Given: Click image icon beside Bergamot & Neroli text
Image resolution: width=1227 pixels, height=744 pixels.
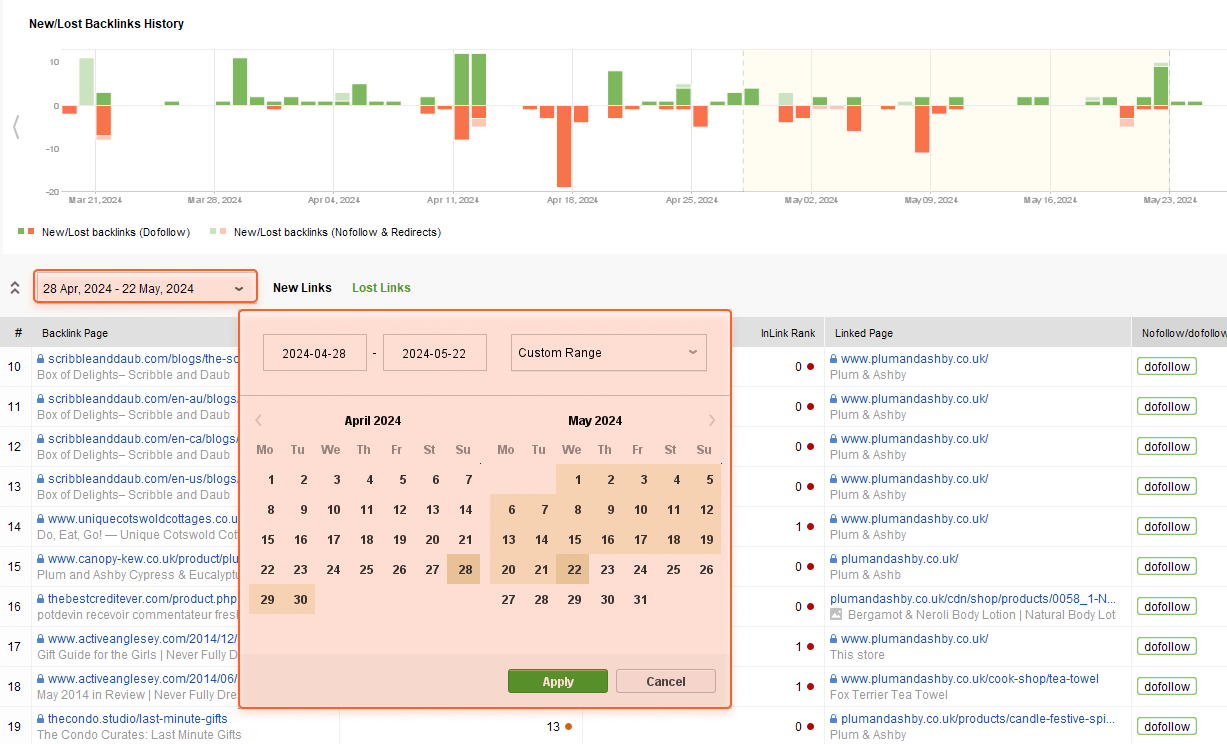Looking at the screenshot, I should 837,615.
